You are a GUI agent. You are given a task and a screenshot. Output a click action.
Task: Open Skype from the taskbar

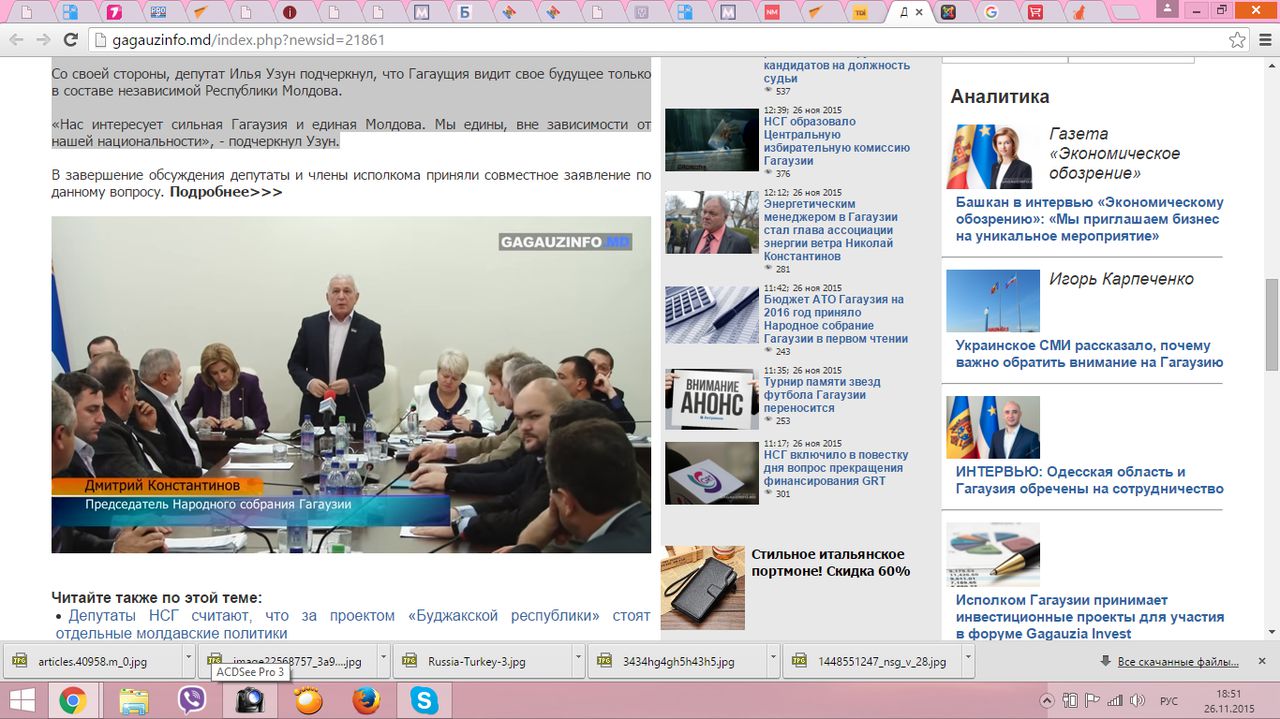click(x=425, y=700)
